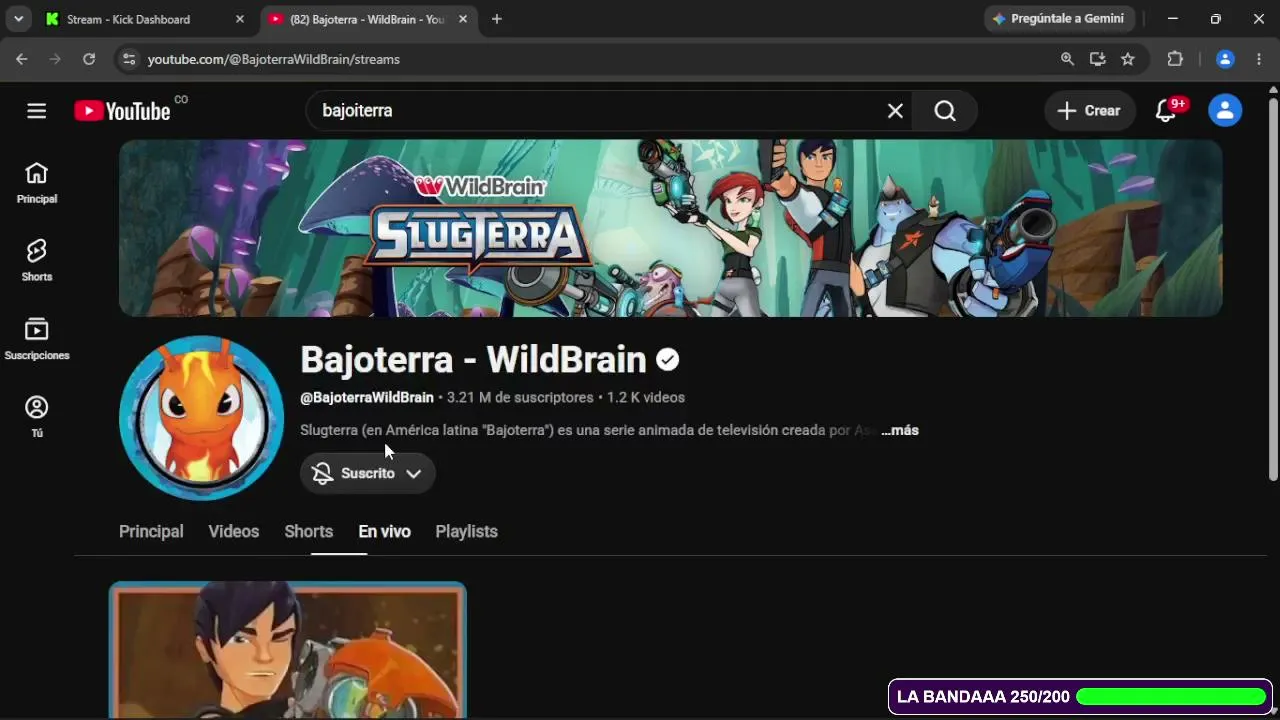1280x720 pixels.
Task: Click the magnifier search button
Action: pos(945,111)
